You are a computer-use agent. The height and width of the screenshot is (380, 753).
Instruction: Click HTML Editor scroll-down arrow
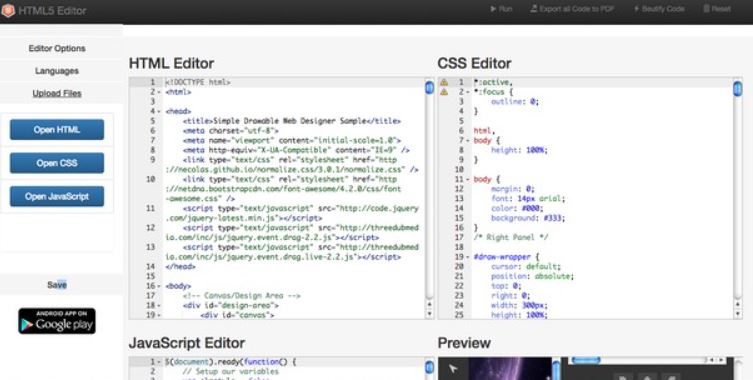[429, 314]
